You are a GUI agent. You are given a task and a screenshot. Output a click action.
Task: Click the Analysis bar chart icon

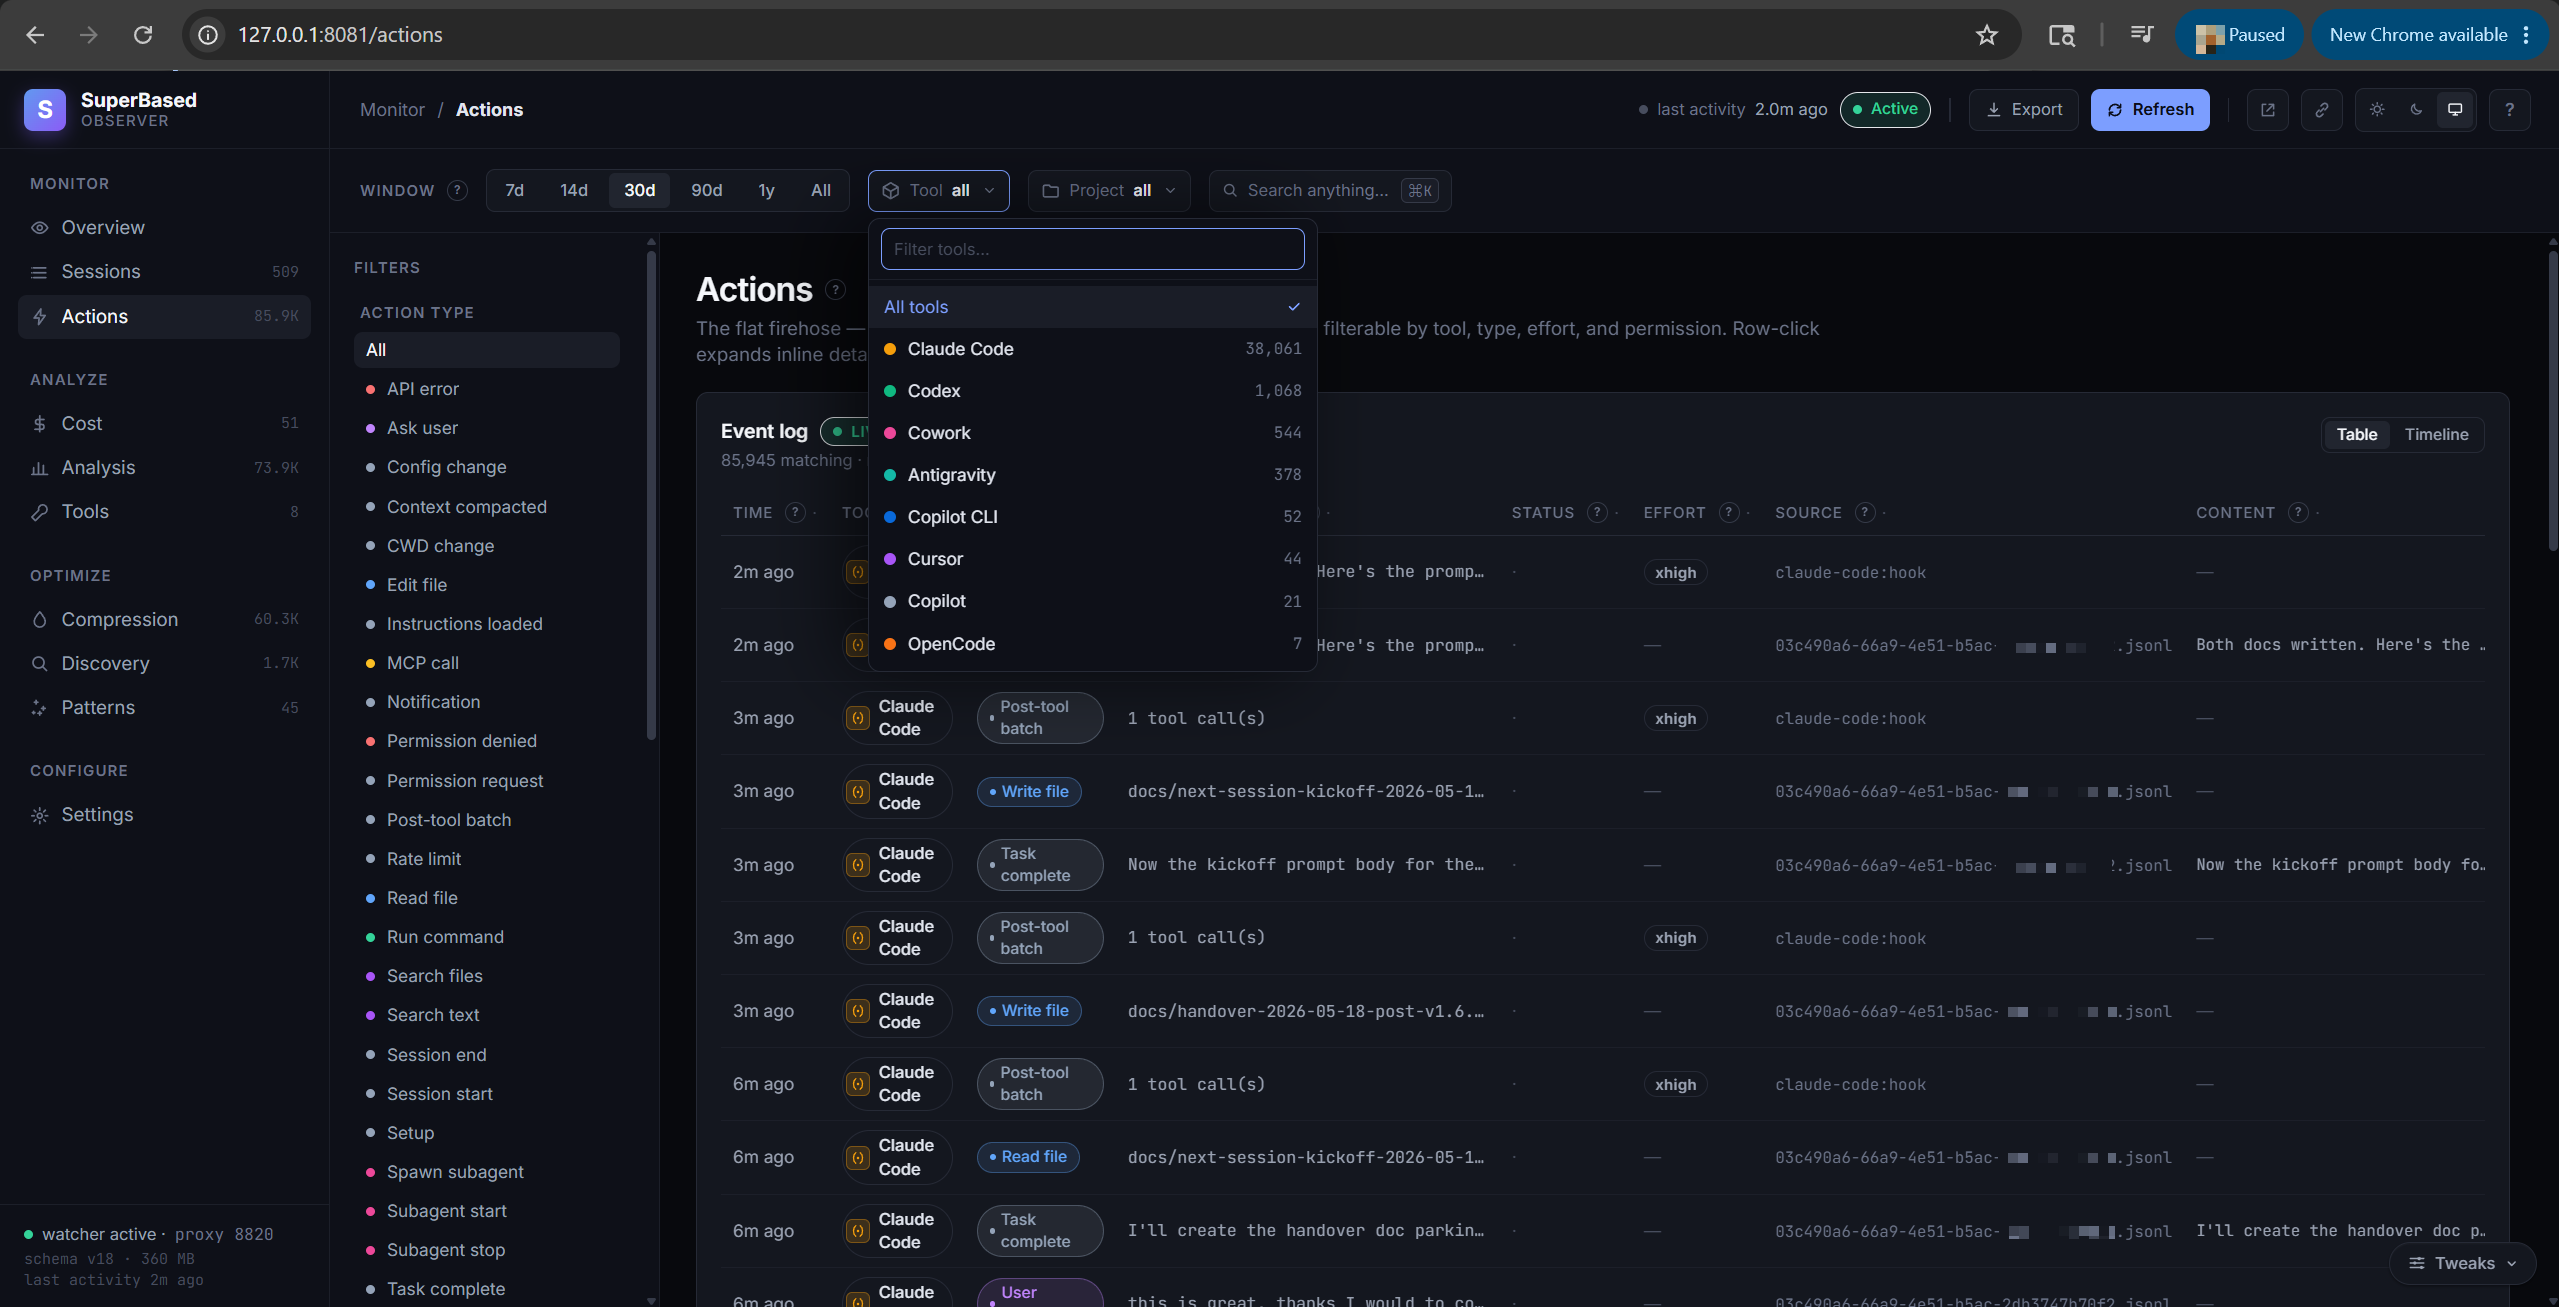(39, 468)
